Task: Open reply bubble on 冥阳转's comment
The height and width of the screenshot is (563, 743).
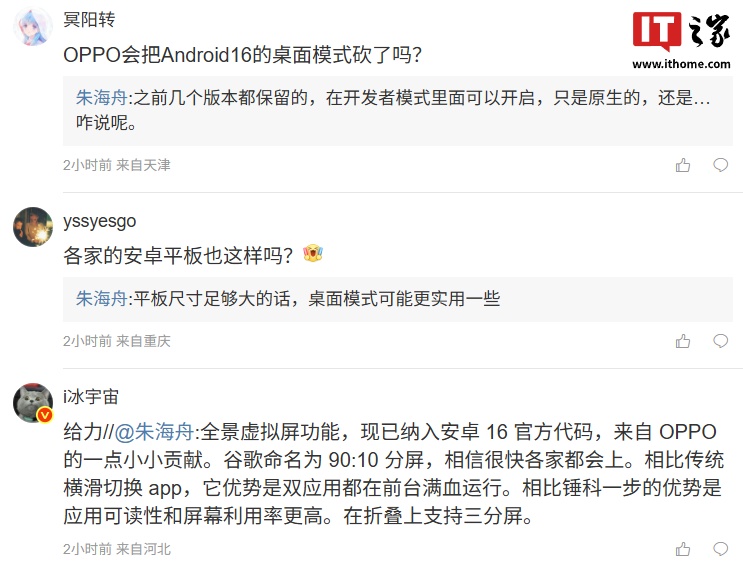Action: click(720, 165)
